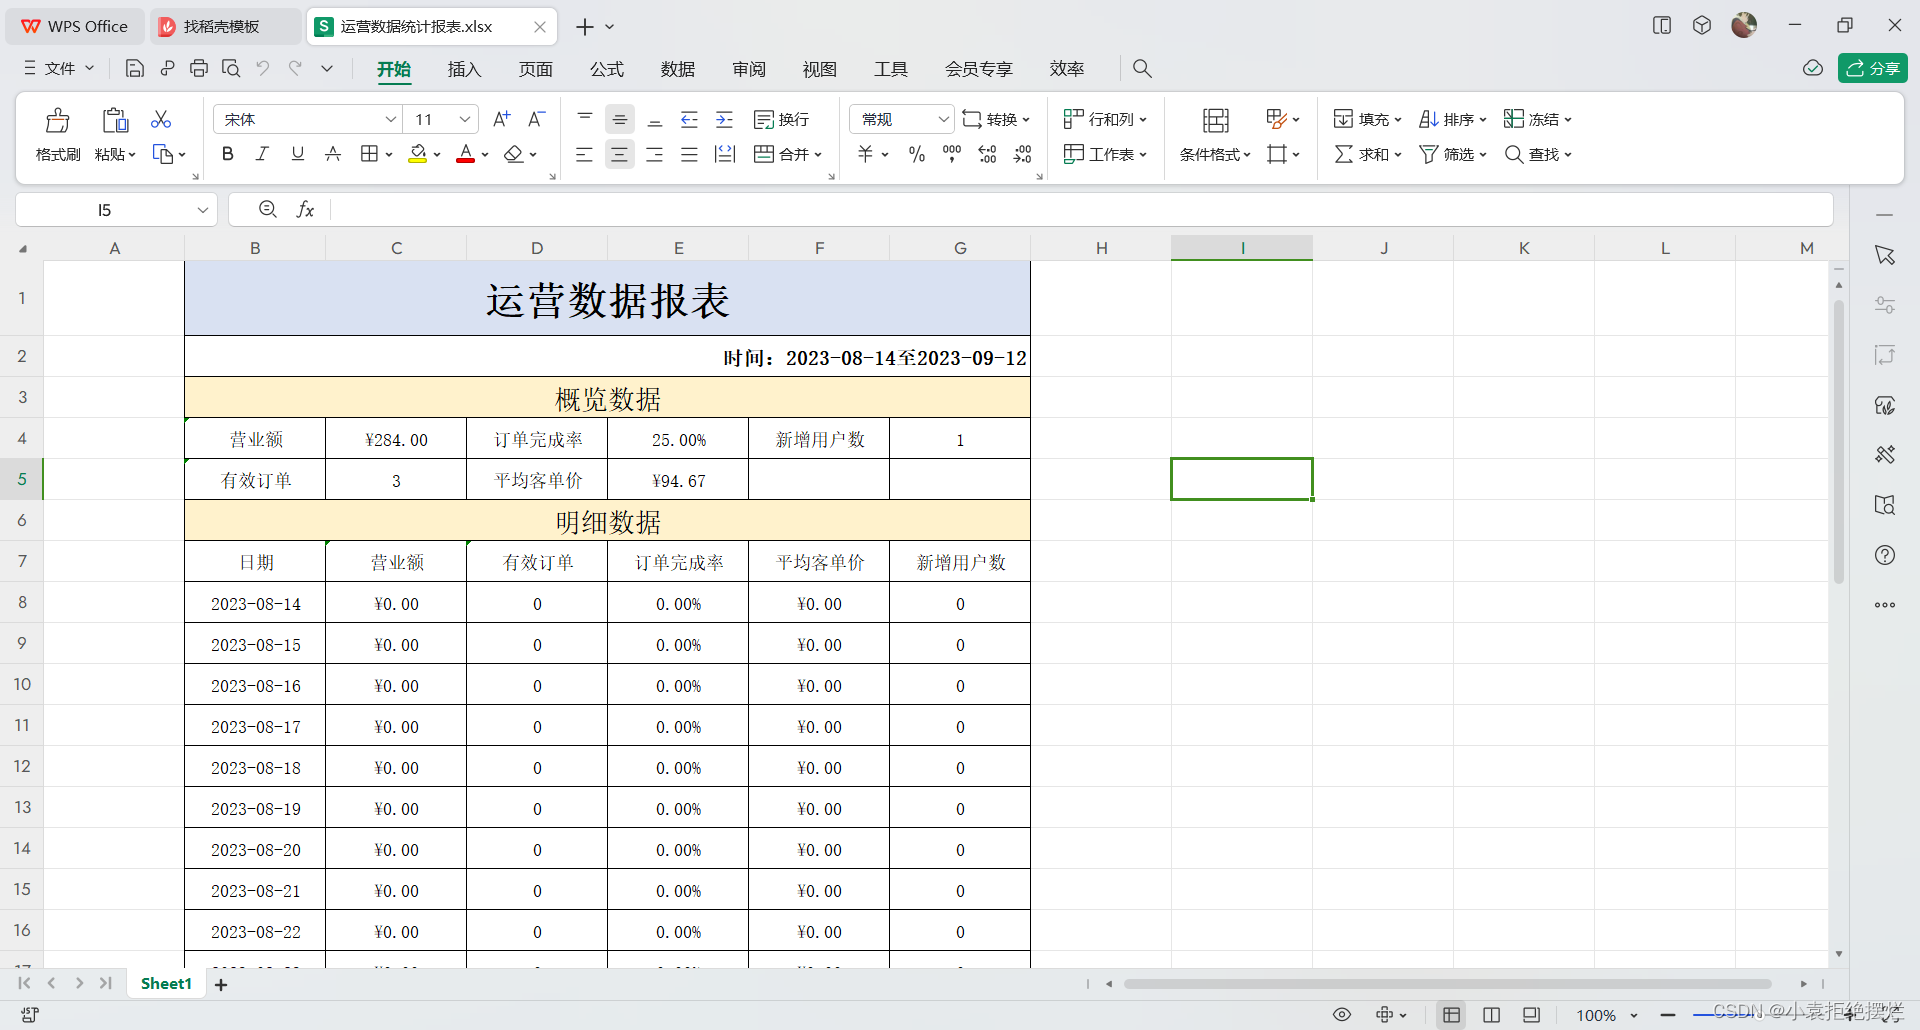Screen dimensions: 1920x1030
Task: Open the 数据 (Data) ribbon tab
Action: tap(677, 68)
